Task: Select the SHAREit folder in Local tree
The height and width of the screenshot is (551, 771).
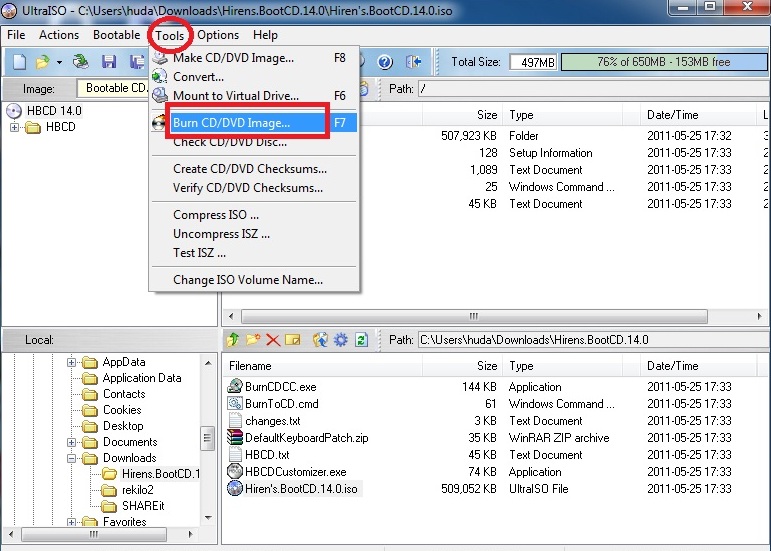Action: (143, 506)
